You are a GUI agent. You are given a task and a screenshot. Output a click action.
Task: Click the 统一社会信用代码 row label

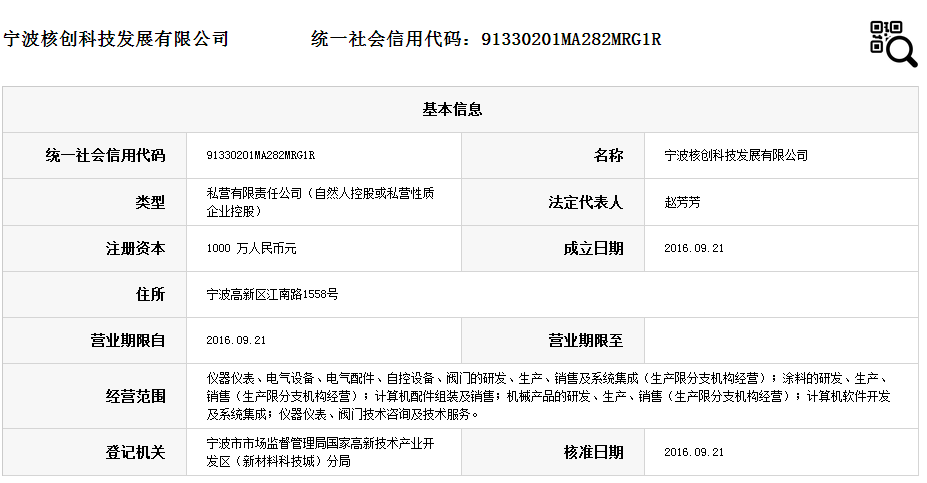click(105, 155)
